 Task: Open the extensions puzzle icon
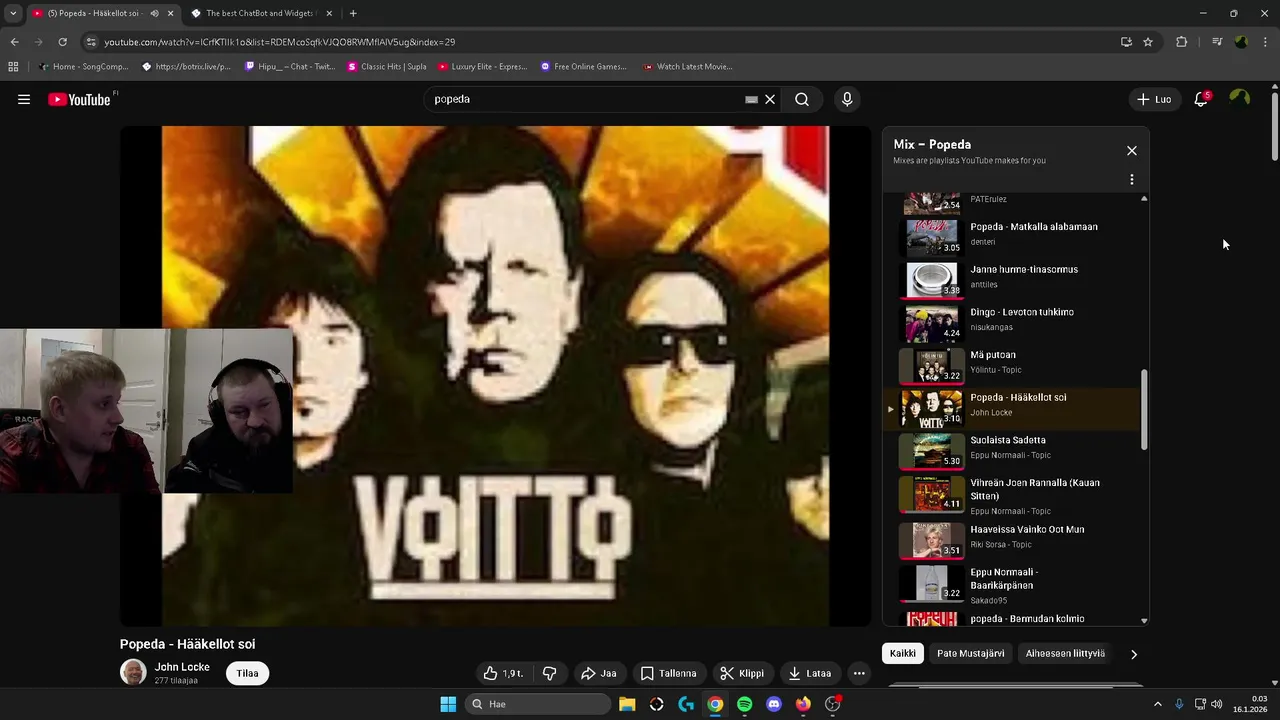(x=1181, y=42)
